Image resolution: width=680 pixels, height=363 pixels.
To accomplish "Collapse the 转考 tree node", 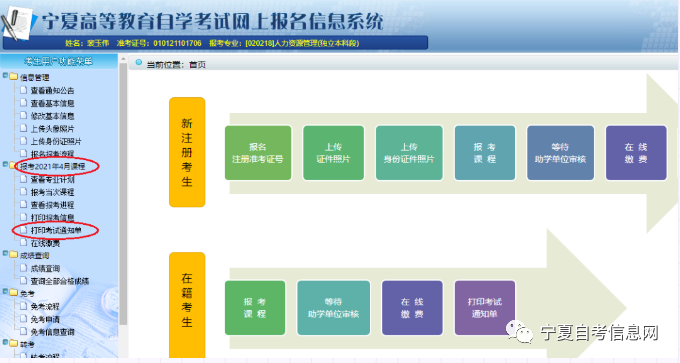I will [5, 343].
